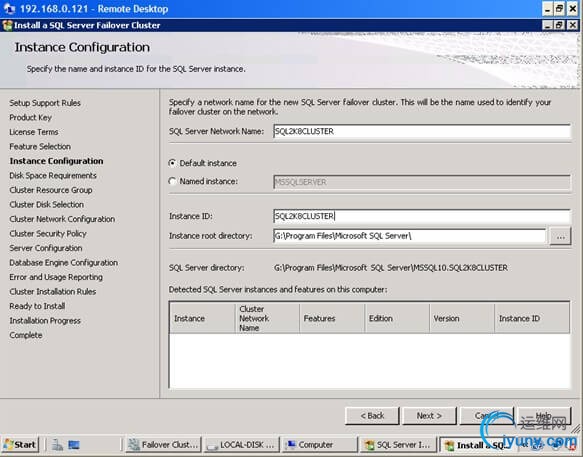This screenshot has width=583, height=457.
Task: Click the Instance column header
Action: pyautogui.click(x=203, y=318)
